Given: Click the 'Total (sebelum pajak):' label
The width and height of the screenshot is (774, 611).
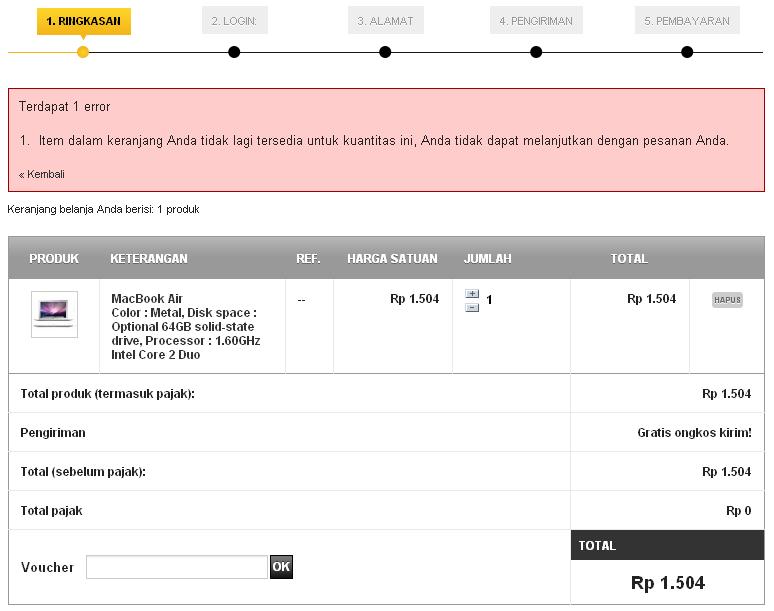Looking at the screenshot, I should coord(83,472).
